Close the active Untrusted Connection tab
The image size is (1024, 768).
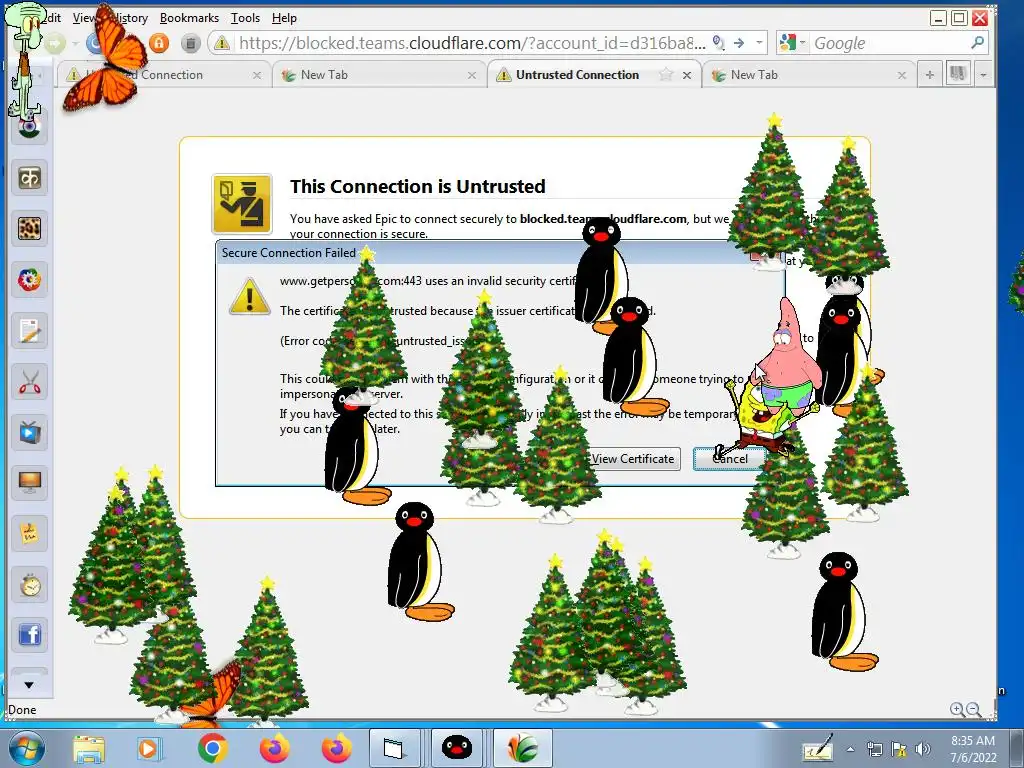687,76
